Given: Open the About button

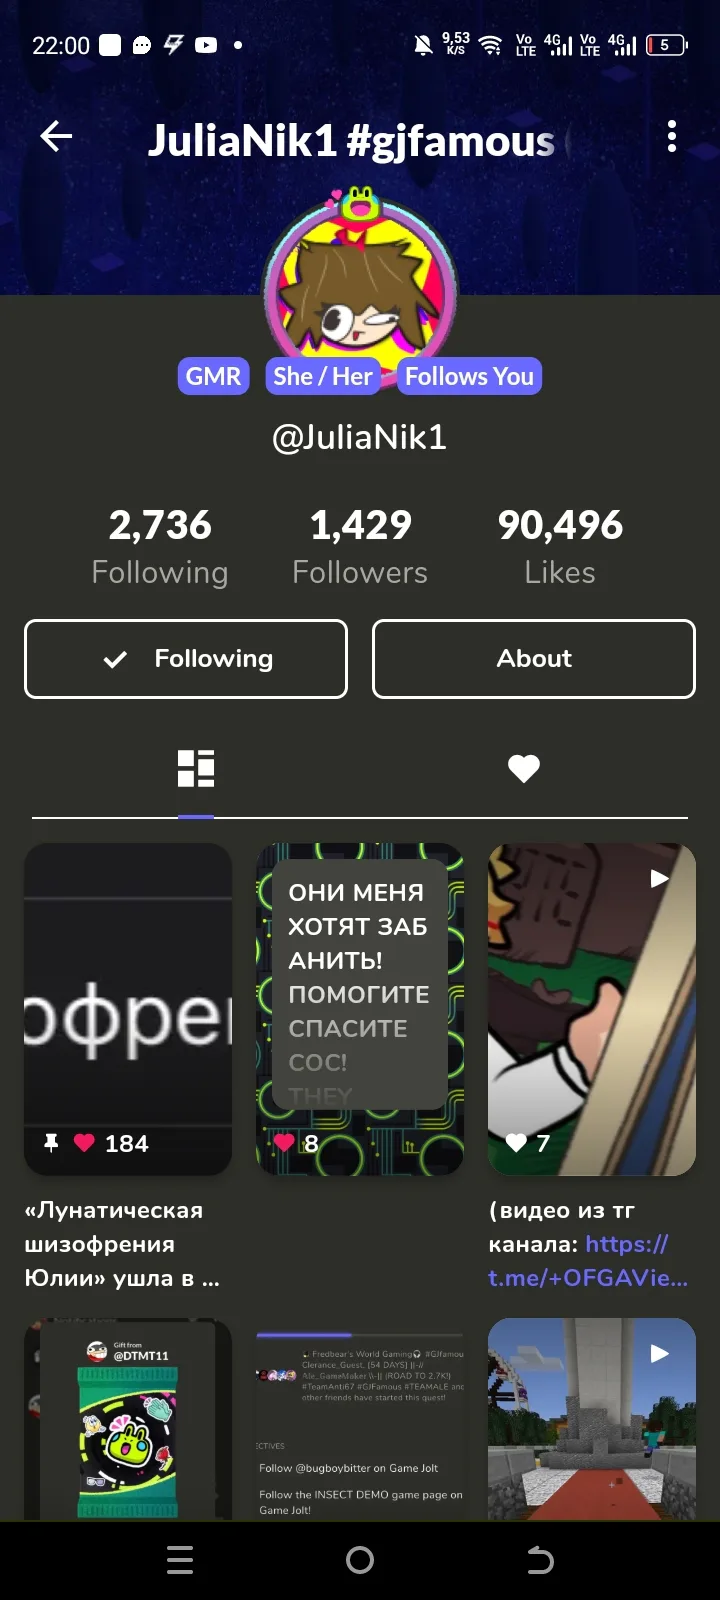Looking at the screenshot, I should coord(534,659).
